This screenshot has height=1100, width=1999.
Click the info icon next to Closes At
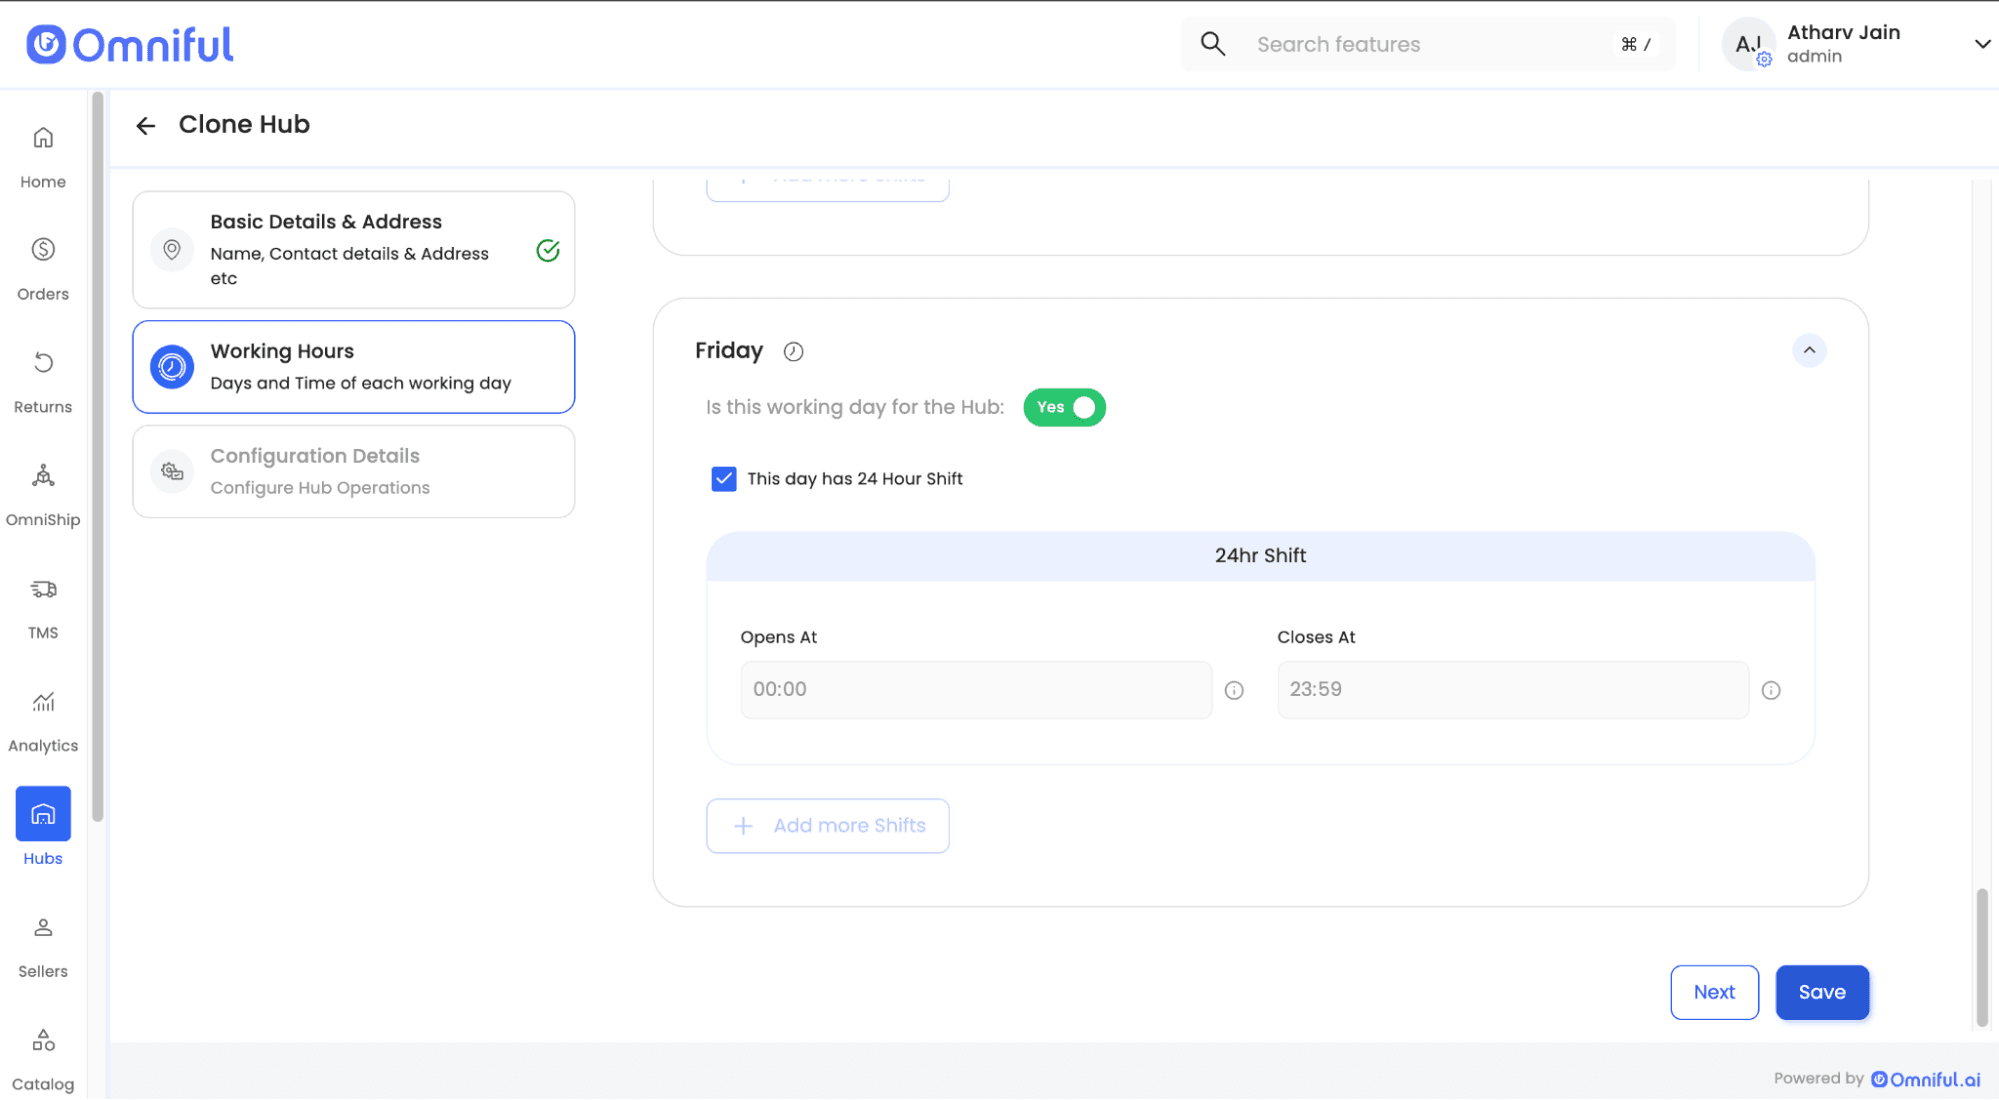[x=1770, y=690]
